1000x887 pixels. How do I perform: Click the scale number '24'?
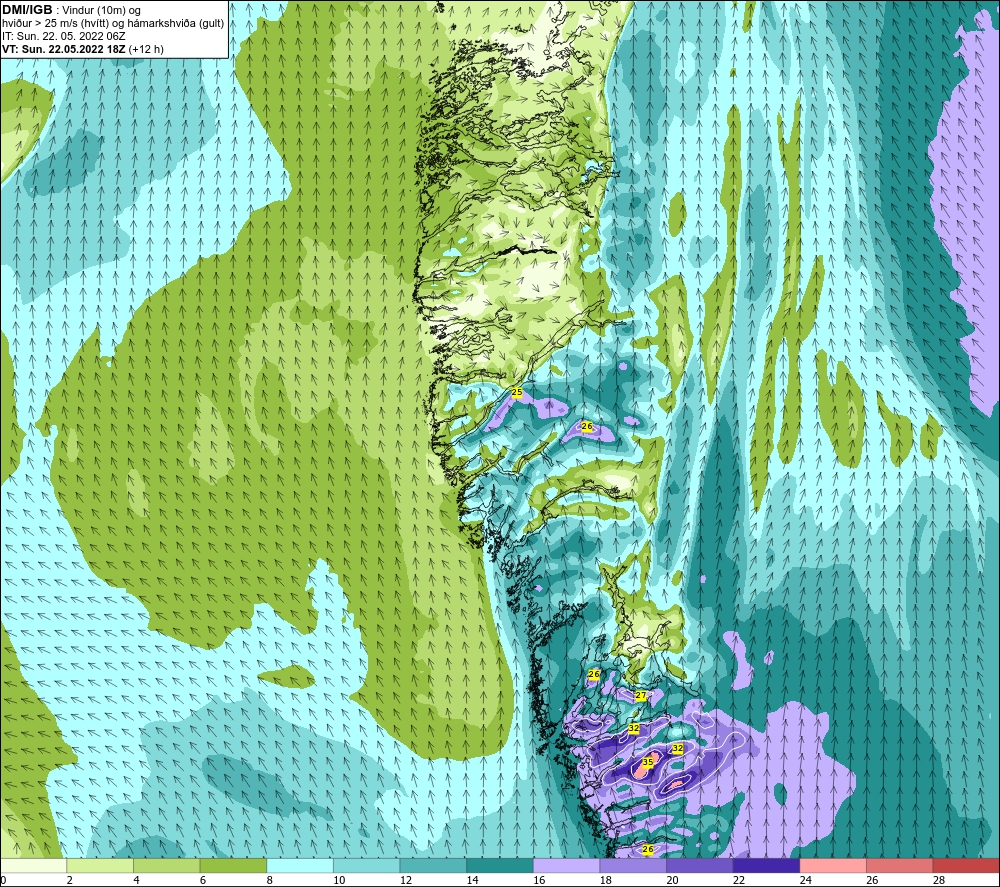805,880
